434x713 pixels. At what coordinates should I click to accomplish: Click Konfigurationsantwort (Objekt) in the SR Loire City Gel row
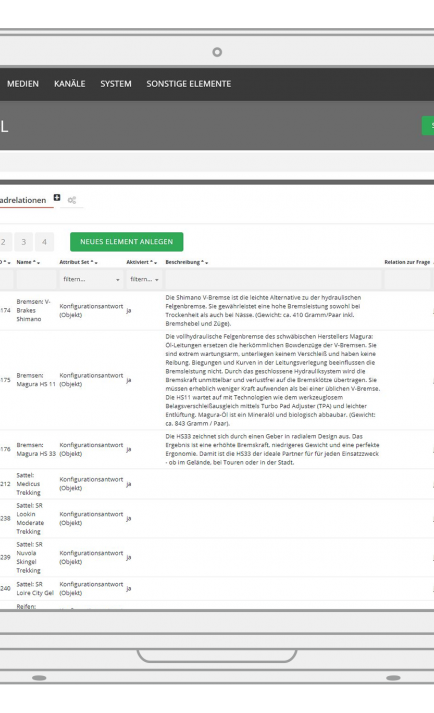coord(91,588)
